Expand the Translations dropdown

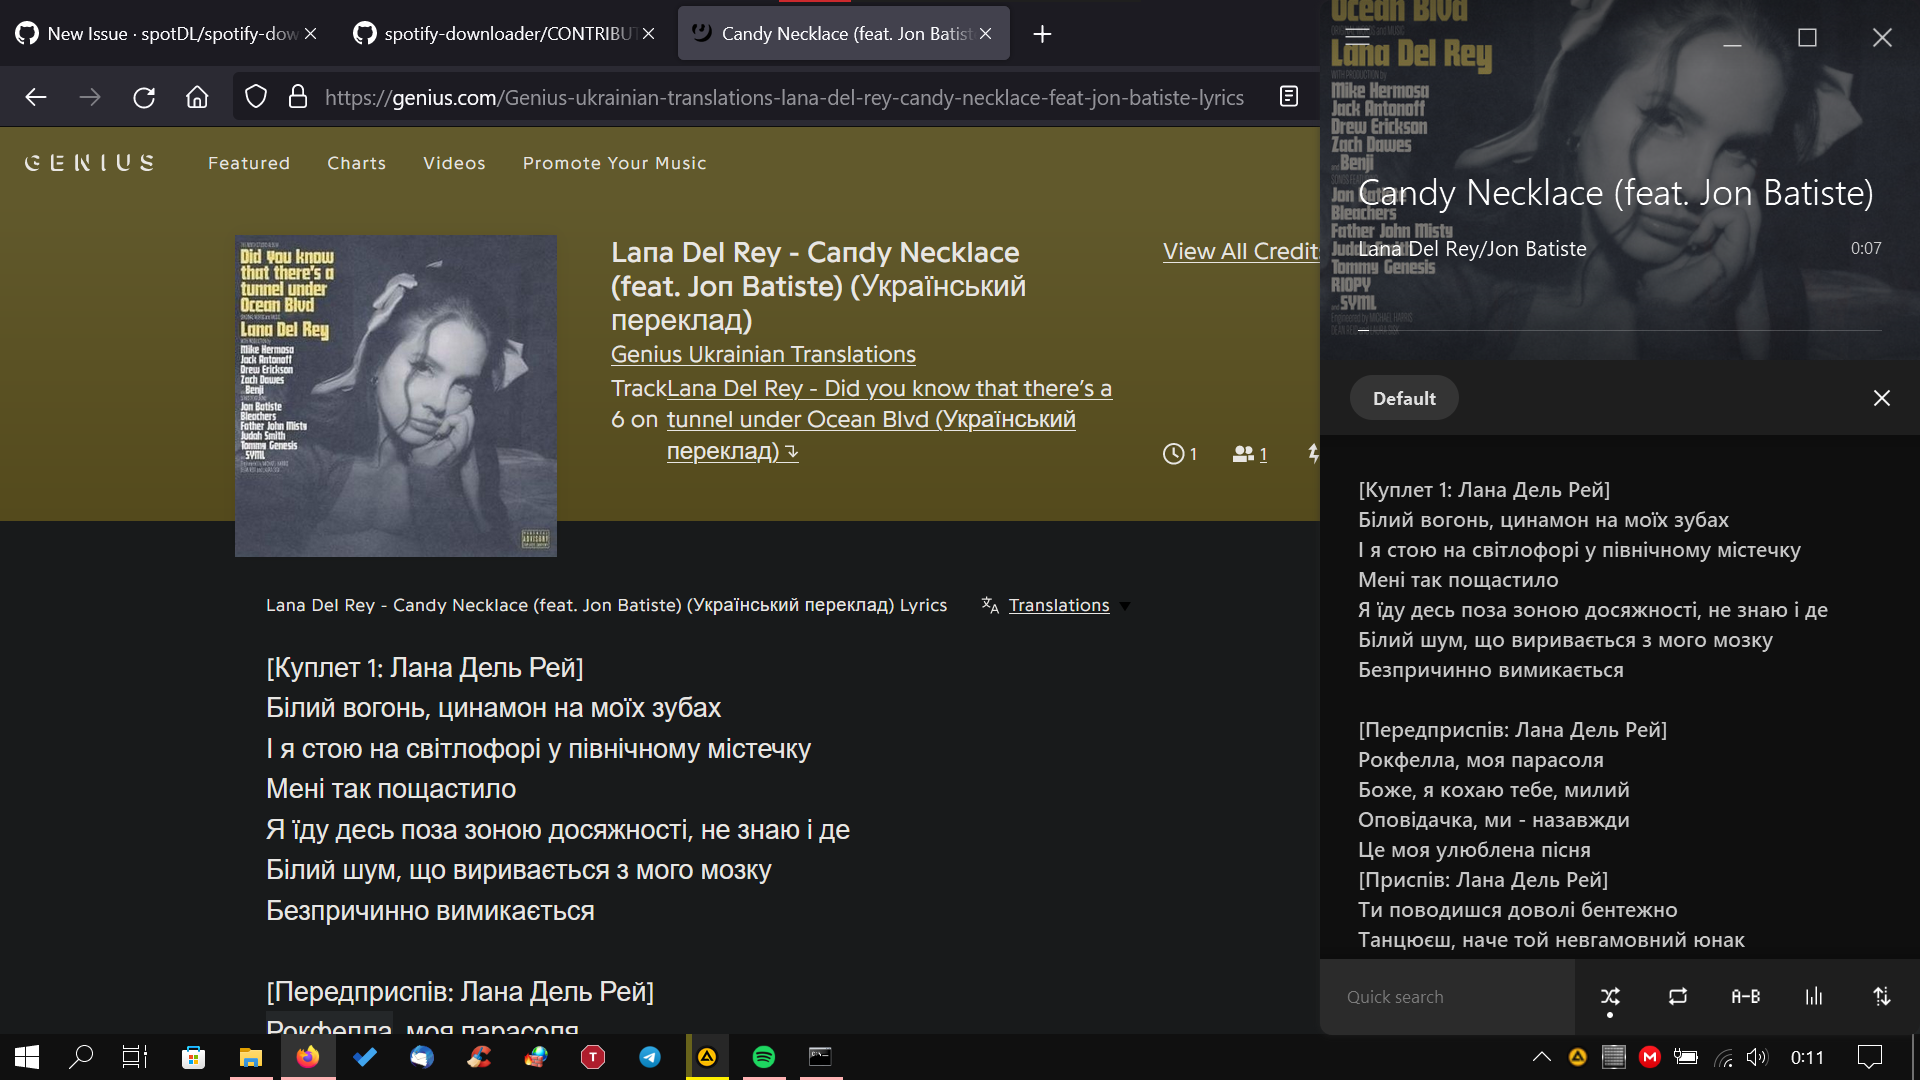(1122, 605)
